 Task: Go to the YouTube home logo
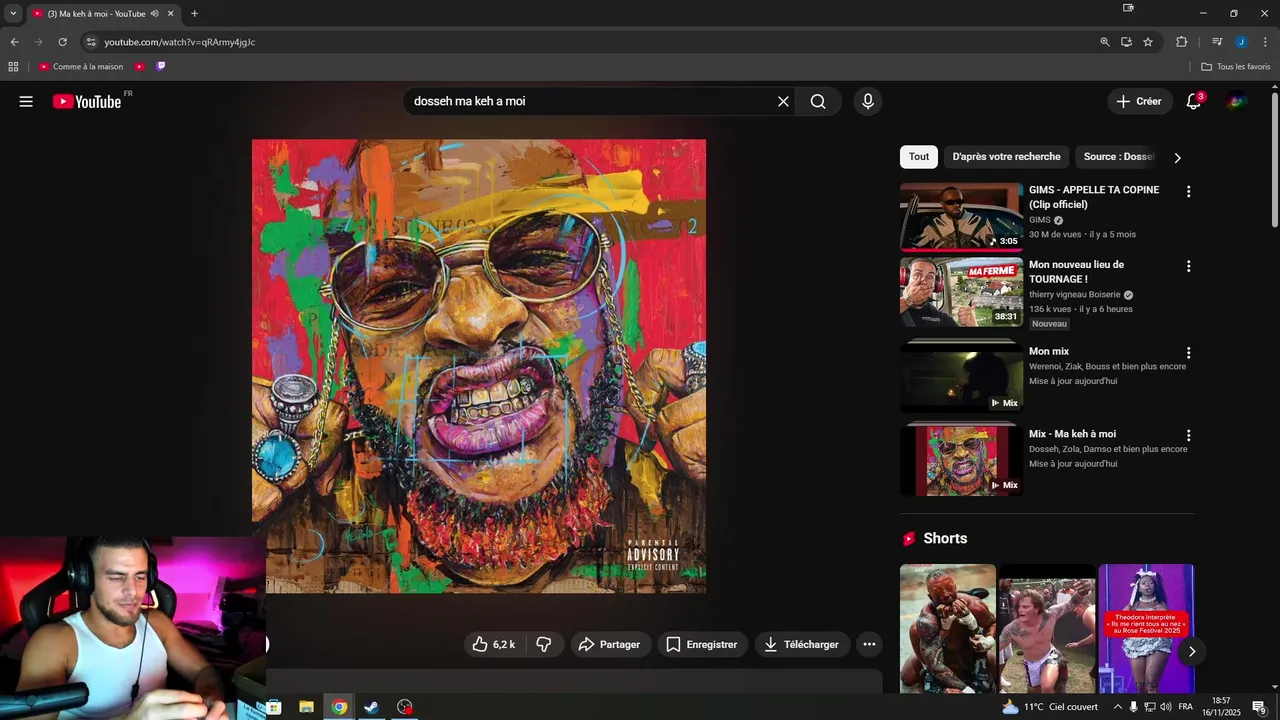tap(87, 101)
